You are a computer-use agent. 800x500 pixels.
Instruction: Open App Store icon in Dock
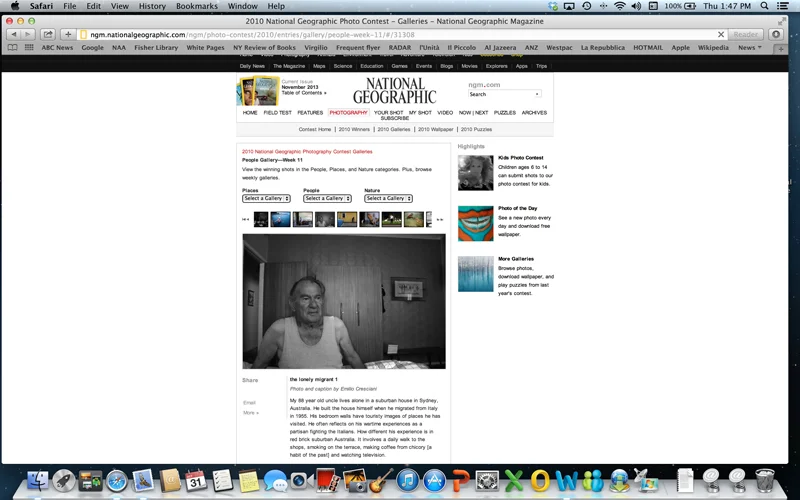coord(434,481)
